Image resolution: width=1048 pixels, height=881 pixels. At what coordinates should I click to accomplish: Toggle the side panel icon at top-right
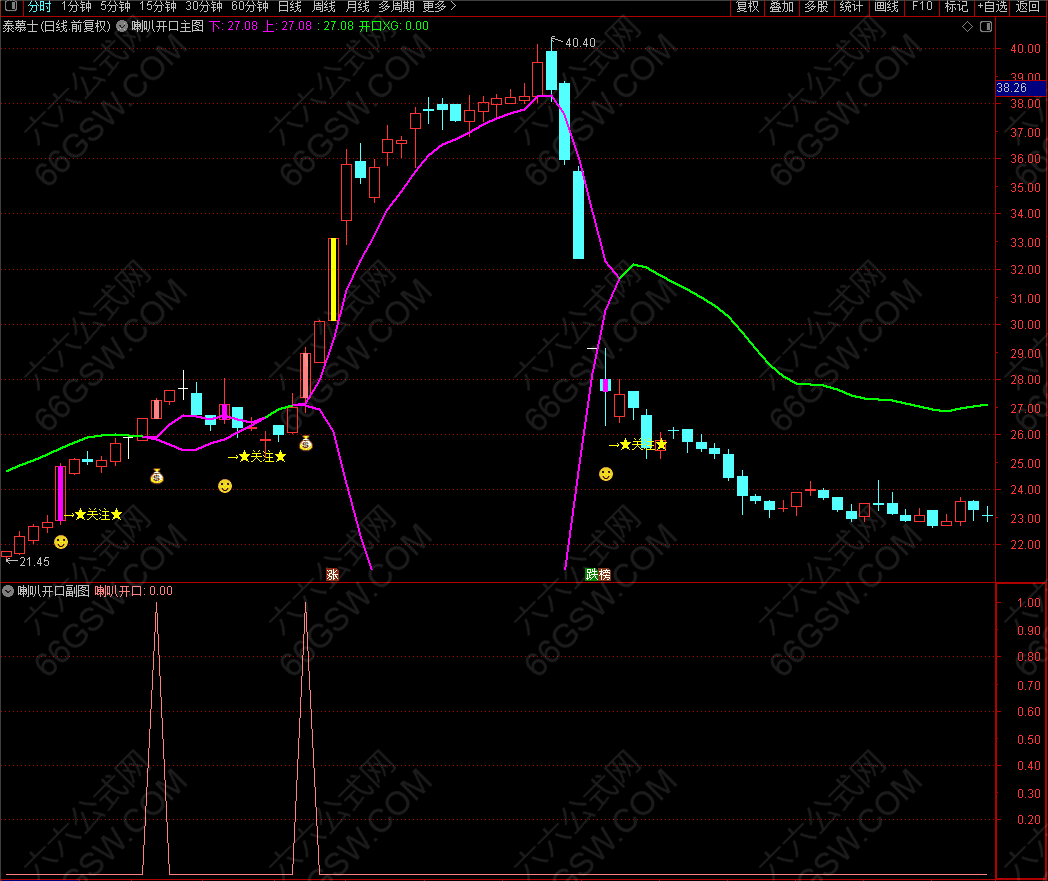click(x=986, y=27)
